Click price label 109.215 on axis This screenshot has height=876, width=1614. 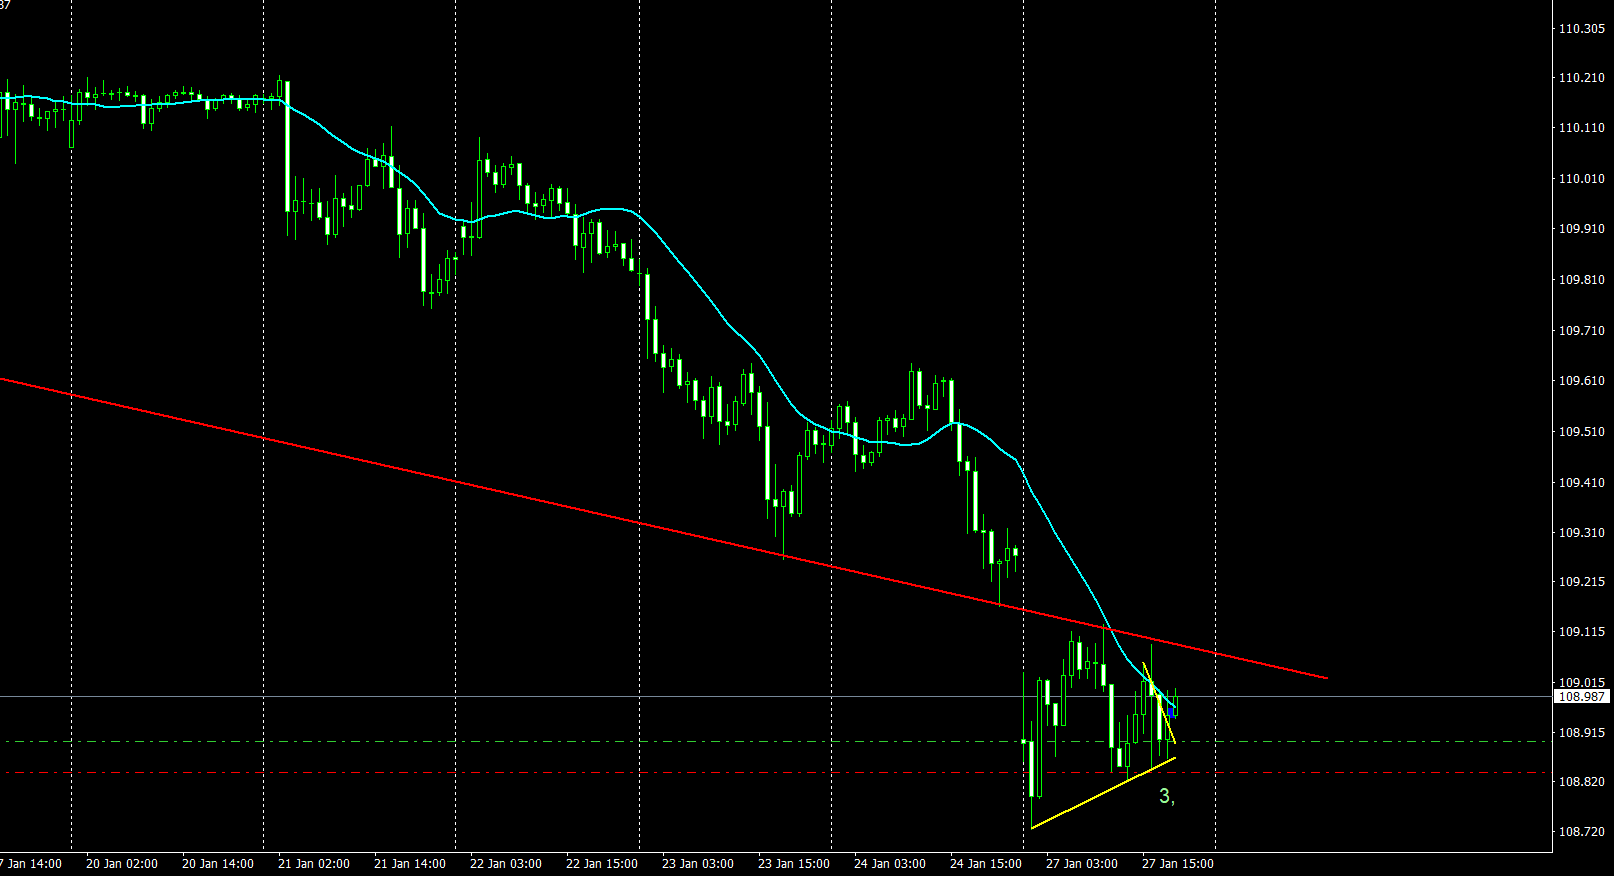1582,582
